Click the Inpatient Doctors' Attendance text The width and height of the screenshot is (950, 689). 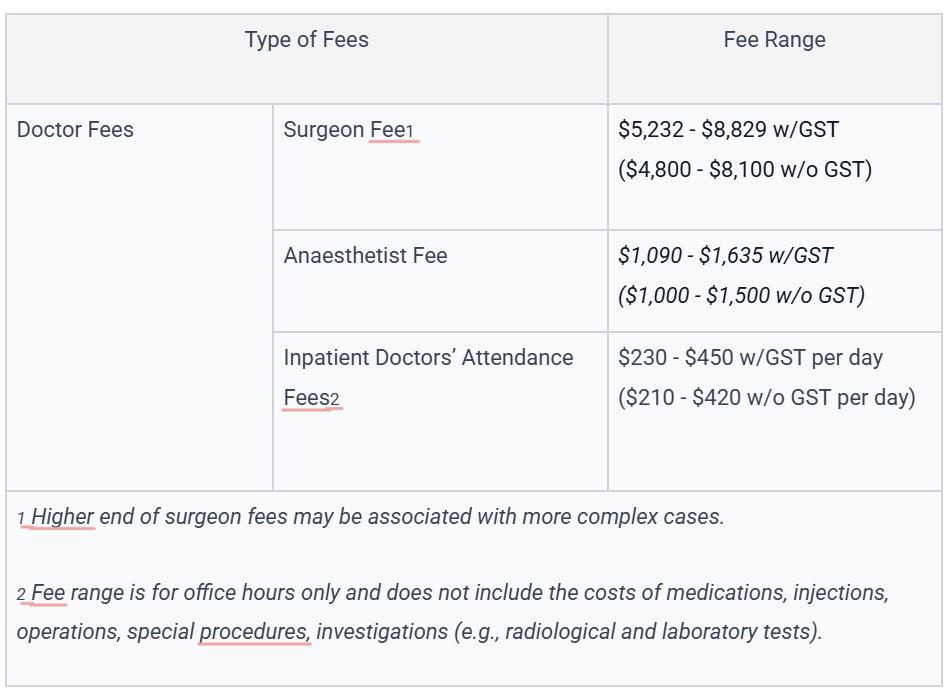(x=428, y=358)
